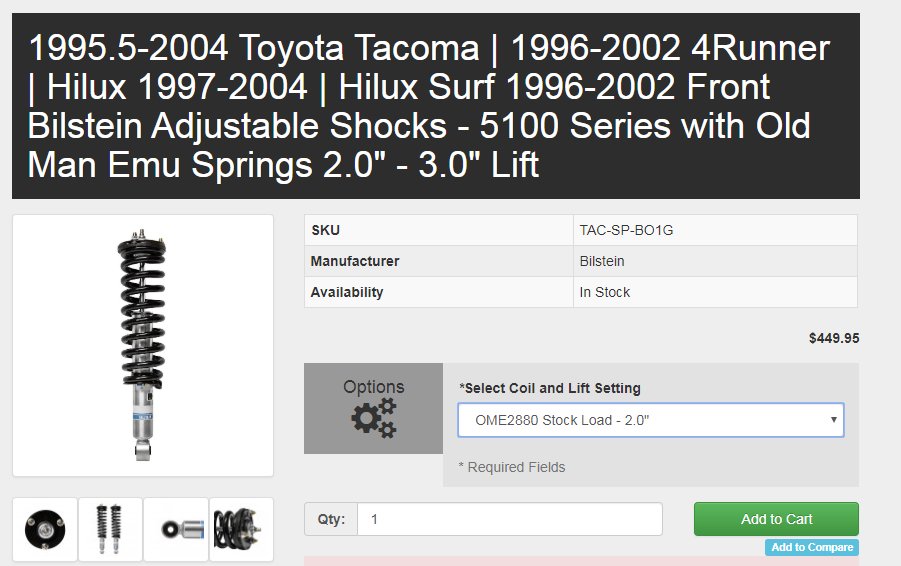Screen dimensions: 901x566
Task: Click the Add to Compare button
Action: [x=812, y=547]
